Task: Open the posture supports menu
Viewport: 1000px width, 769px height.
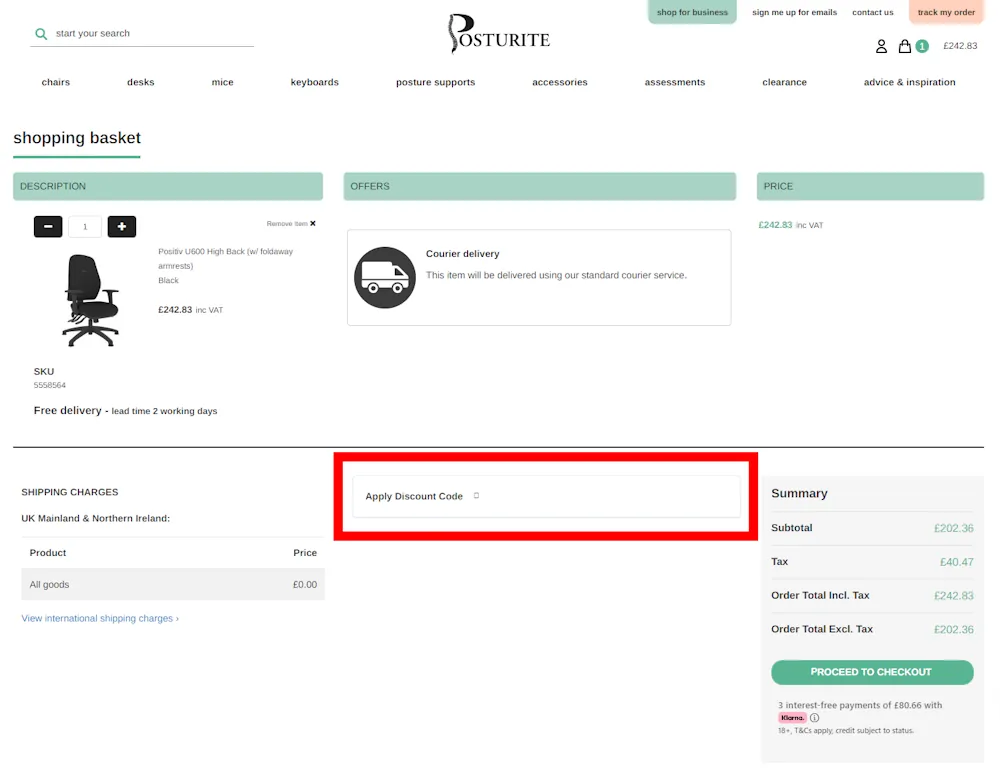Action: [436, 82]
